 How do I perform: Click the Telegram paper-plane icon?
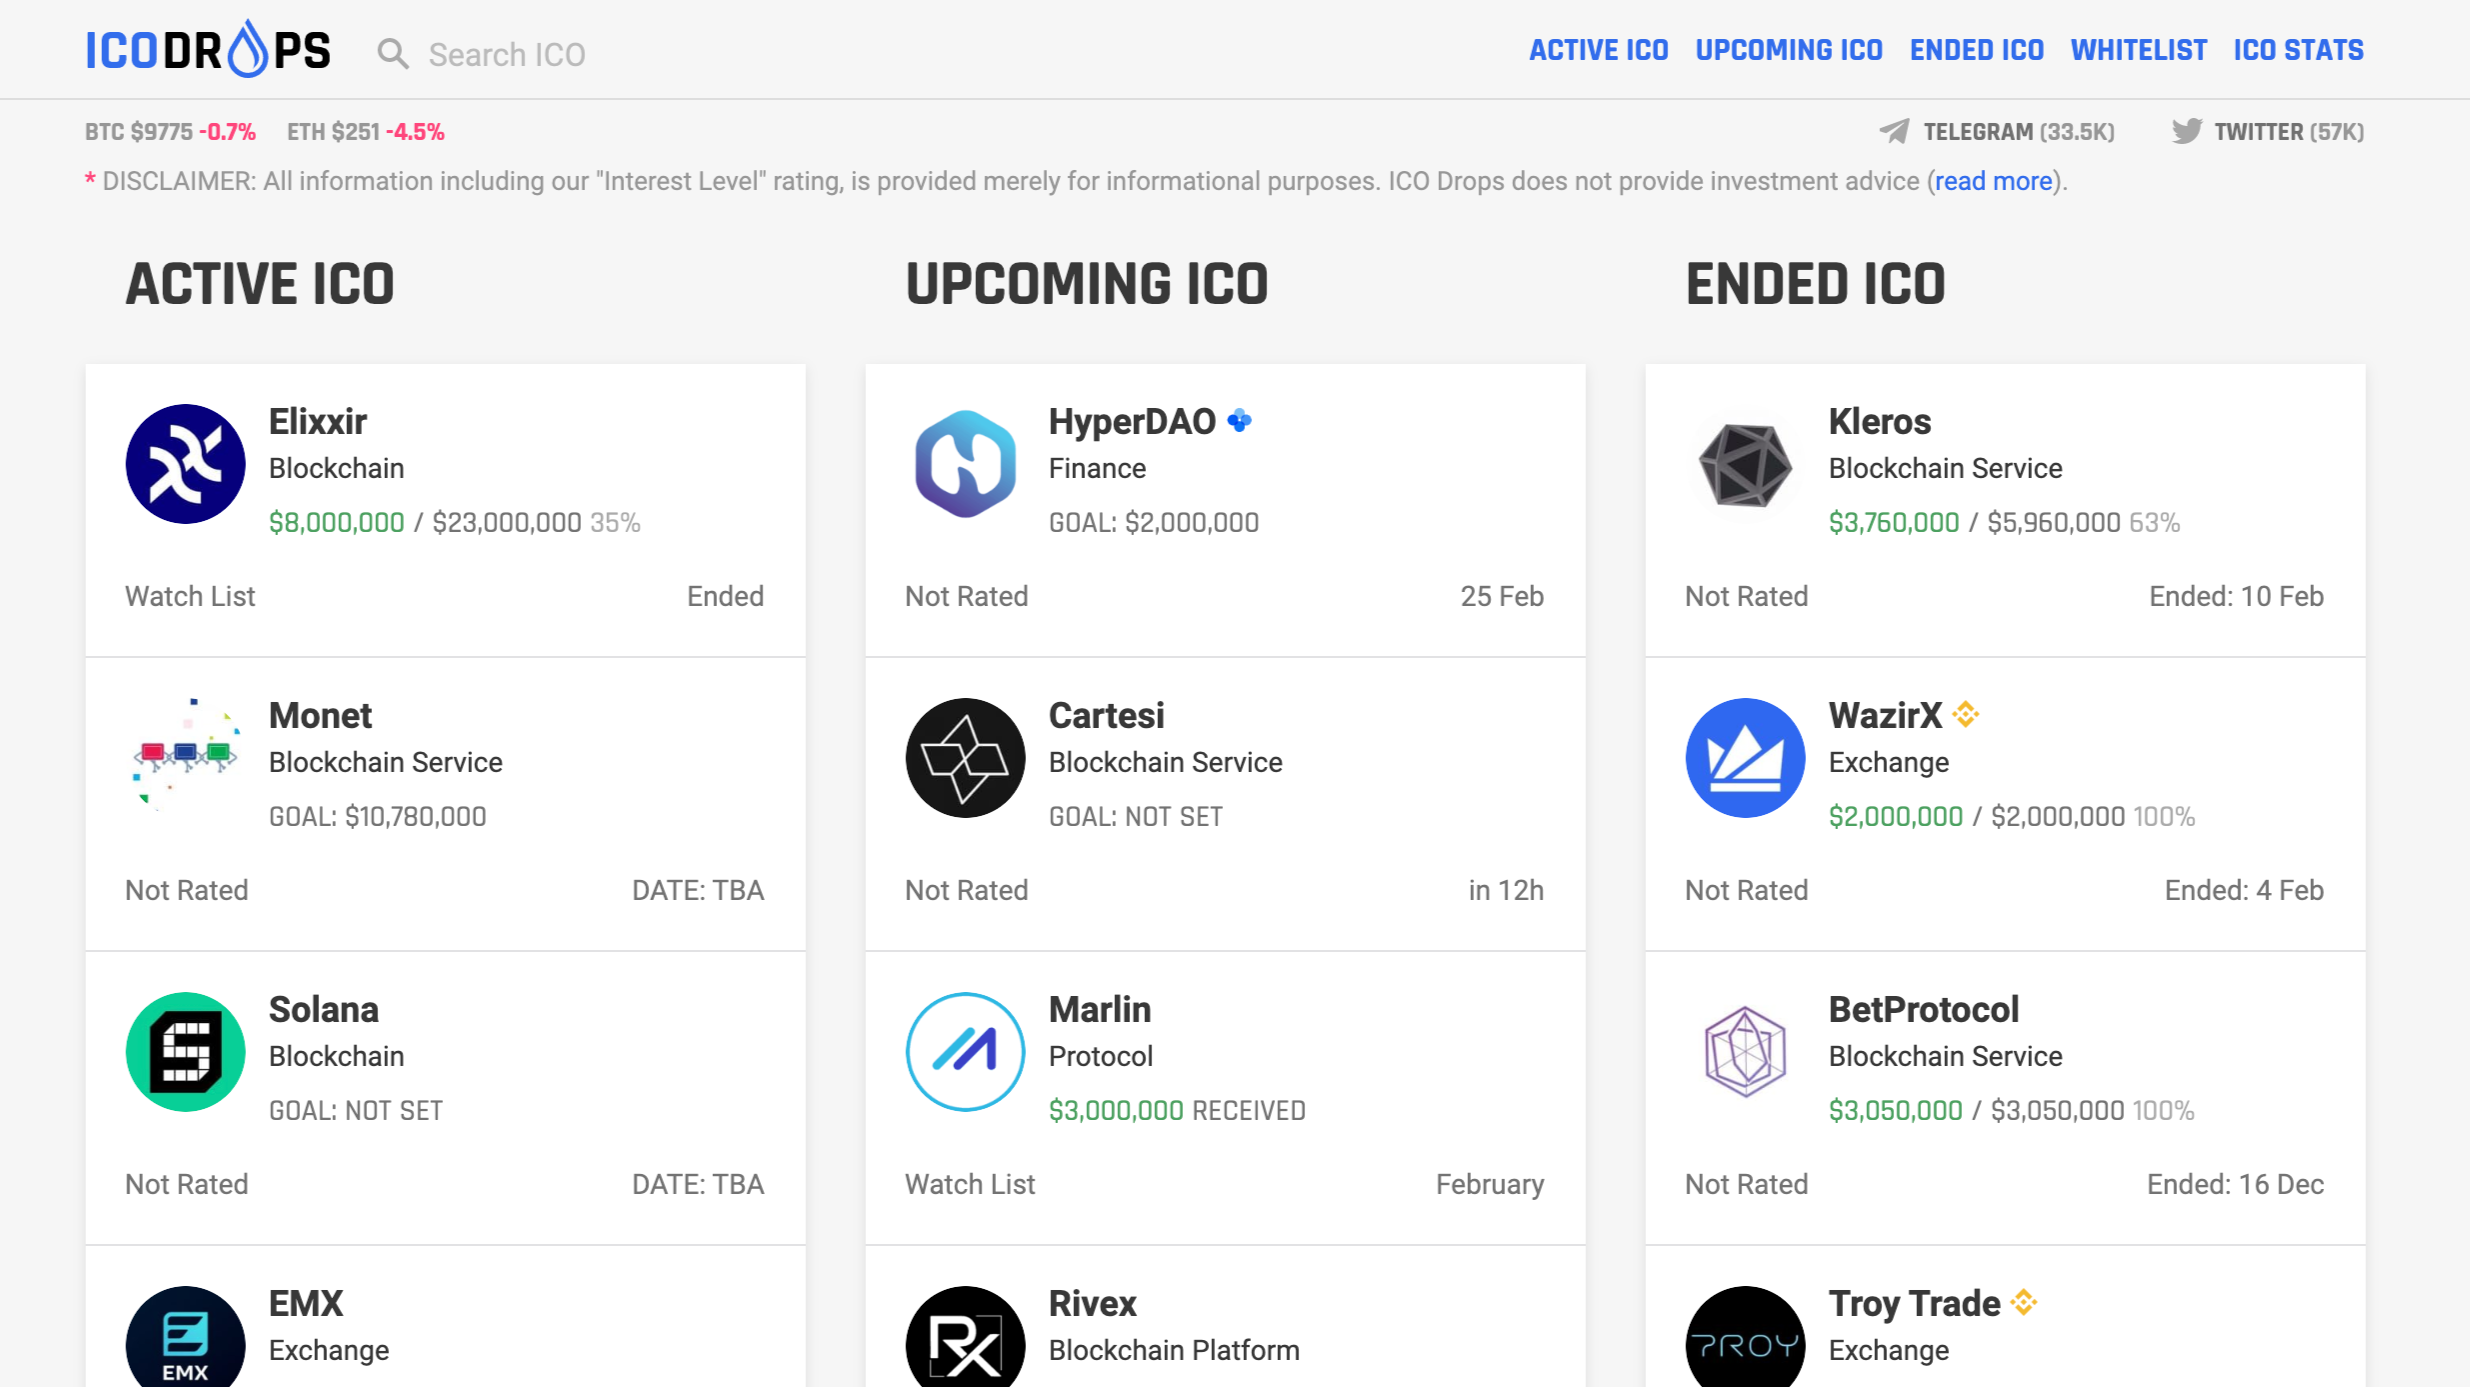coord(1895,131)
